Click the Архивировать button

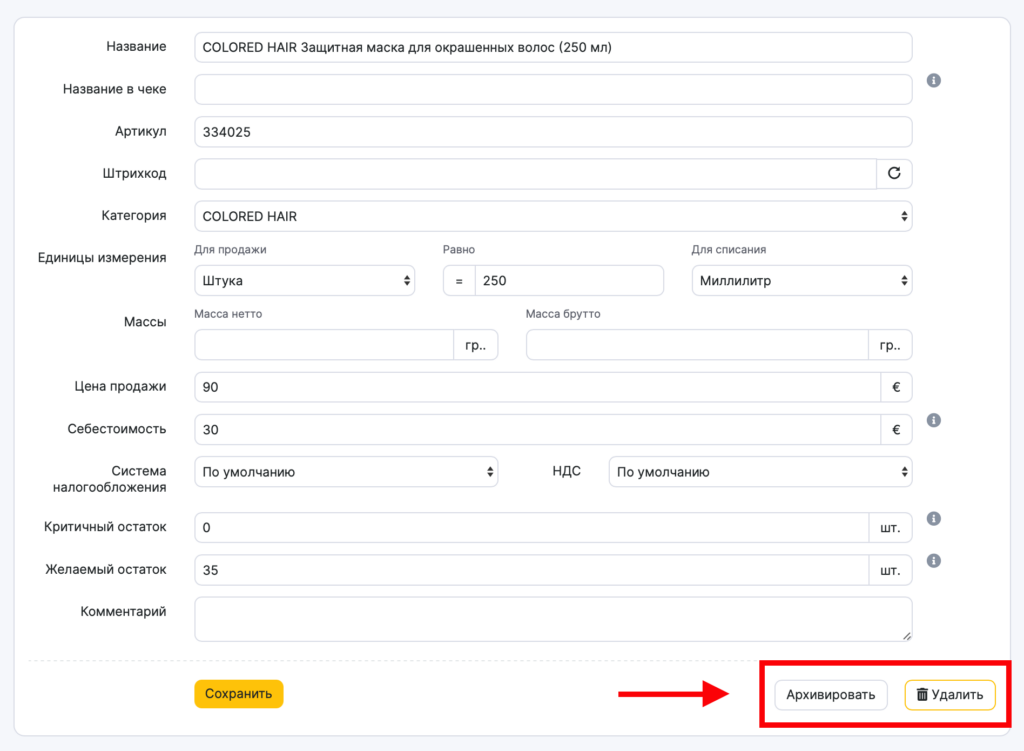(830, 695)
